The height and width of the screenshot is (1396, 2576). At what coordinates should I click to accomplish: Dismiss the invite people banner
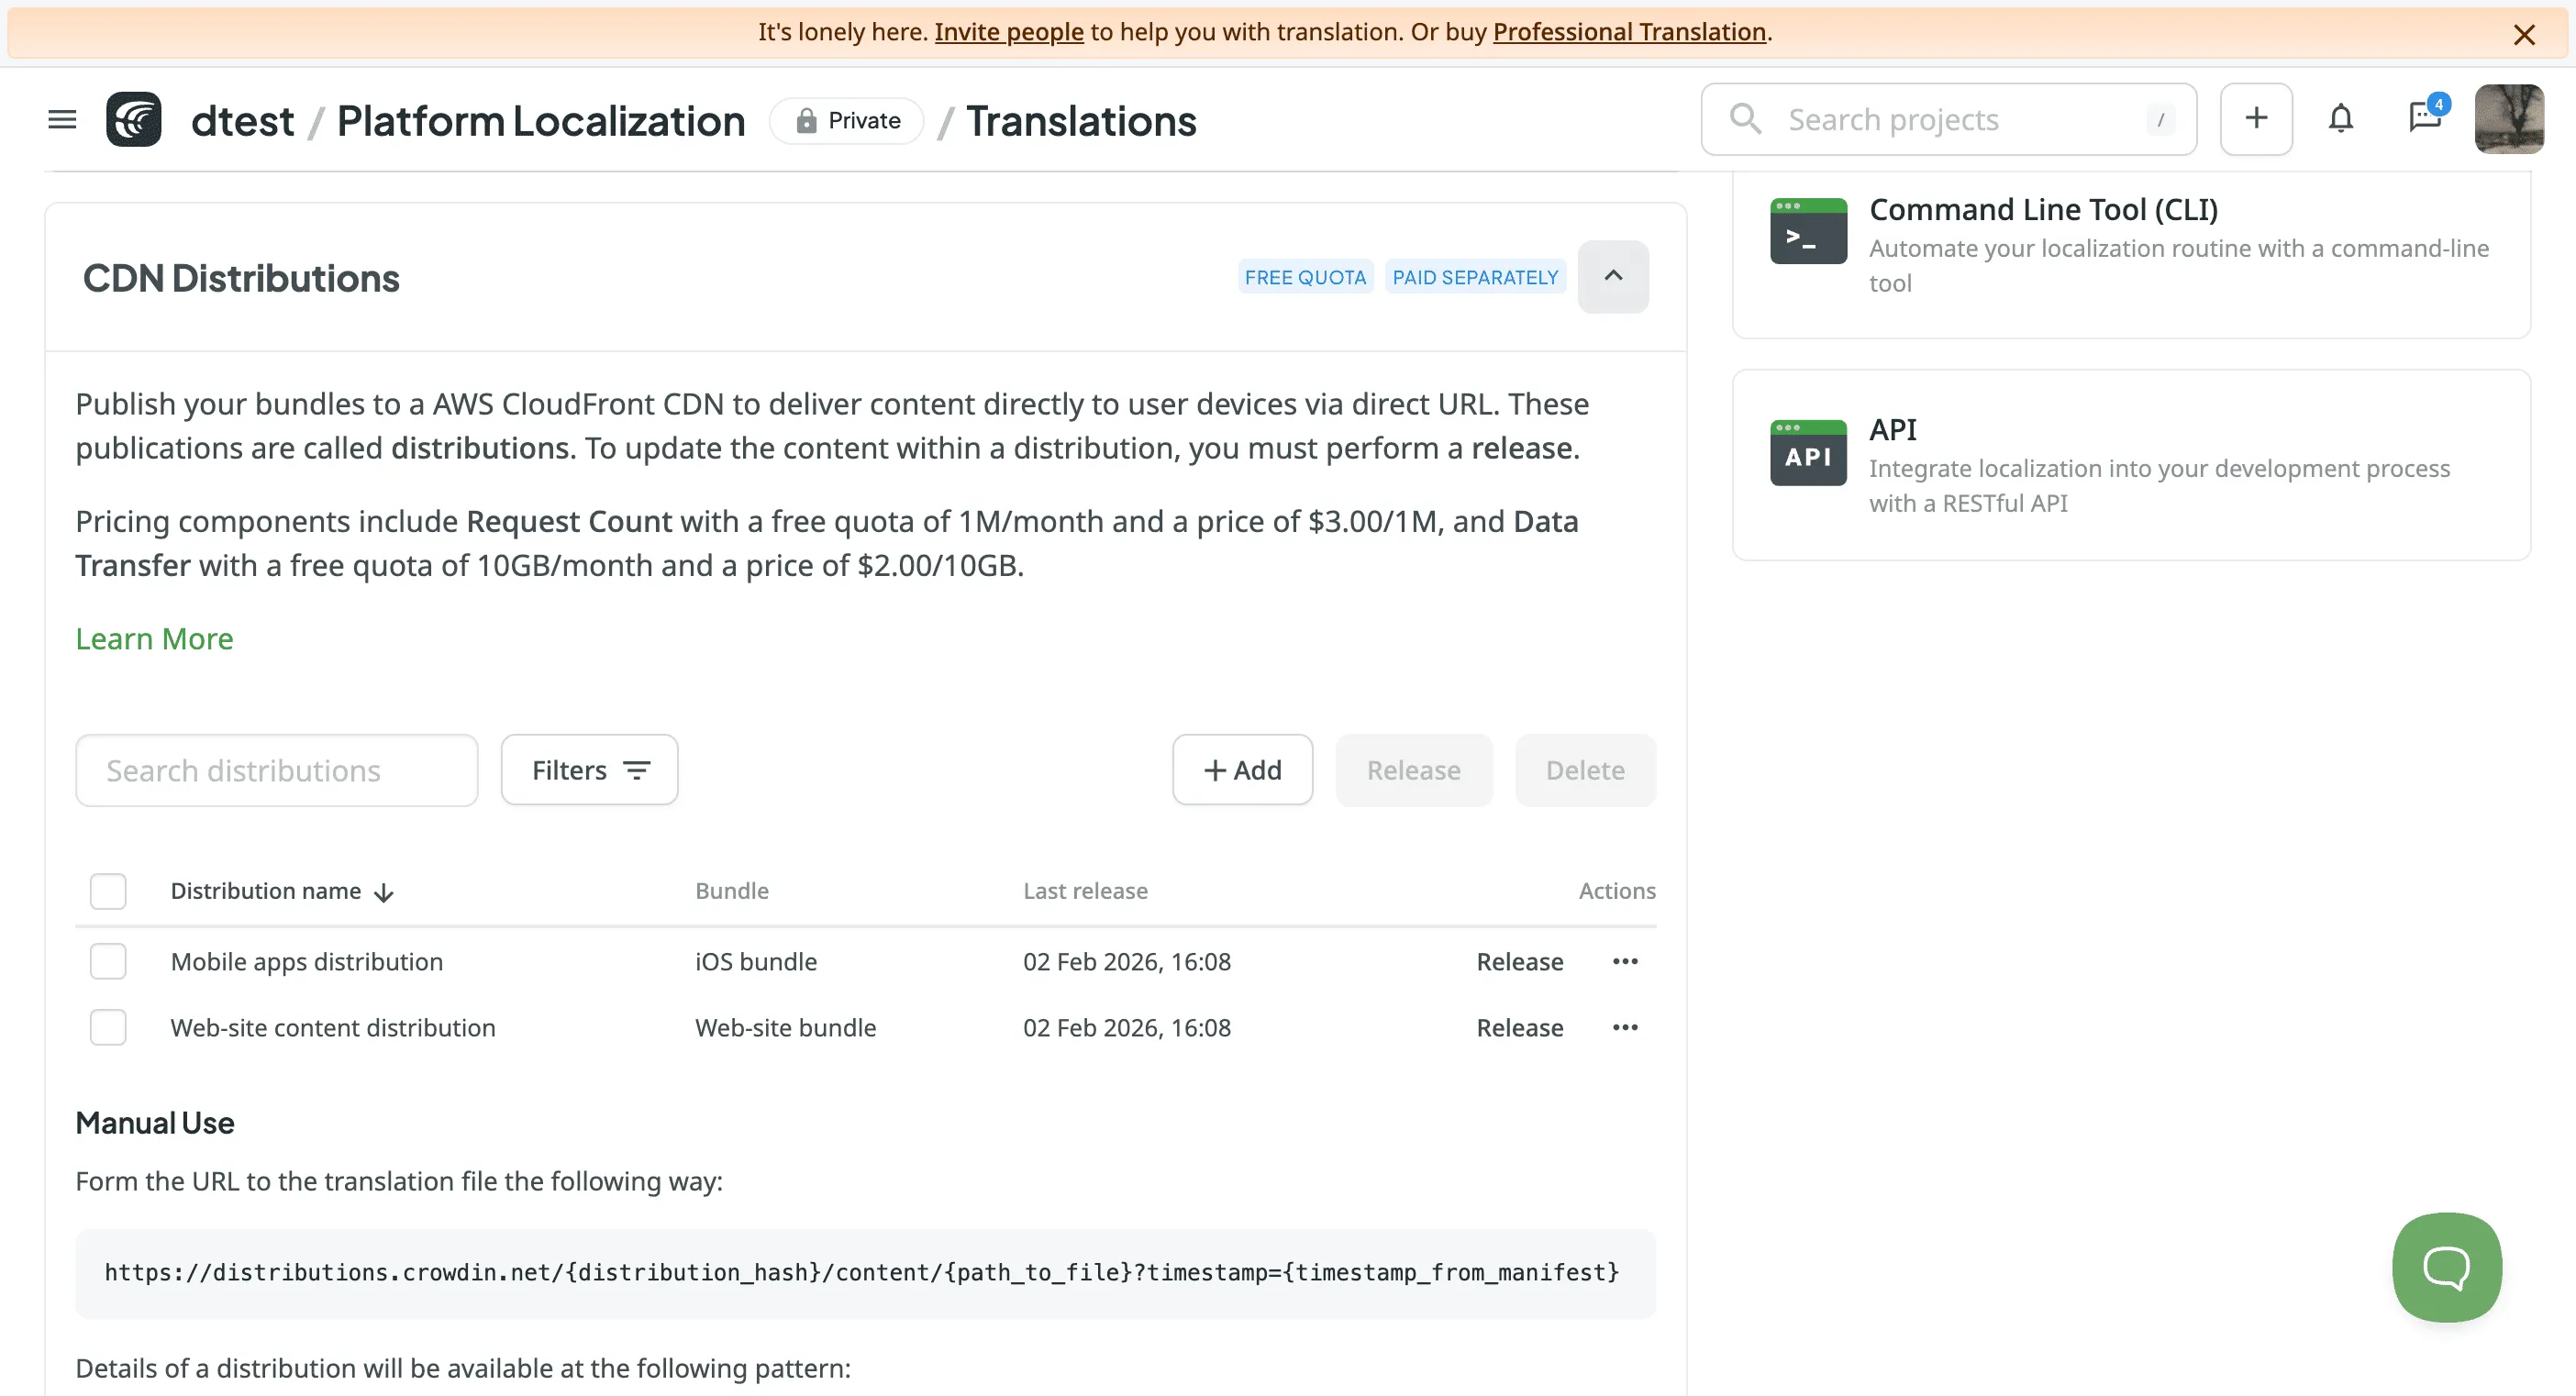[x=2524, y=35]
